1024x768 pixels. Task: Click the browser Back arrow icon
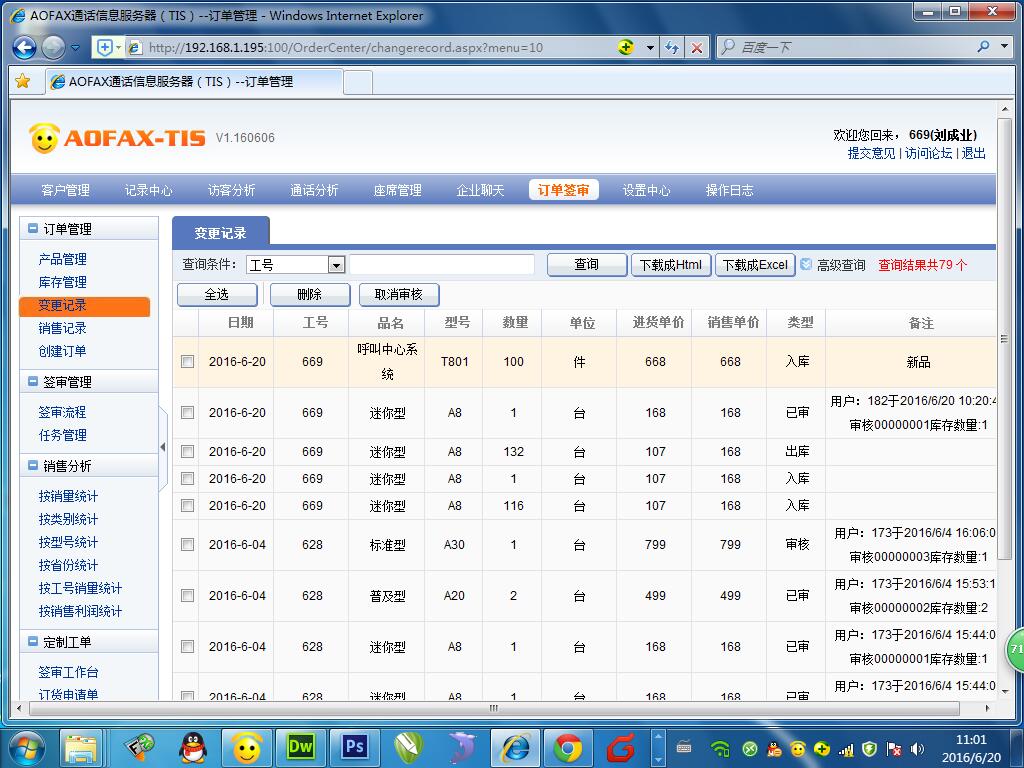tap(22, 47)
